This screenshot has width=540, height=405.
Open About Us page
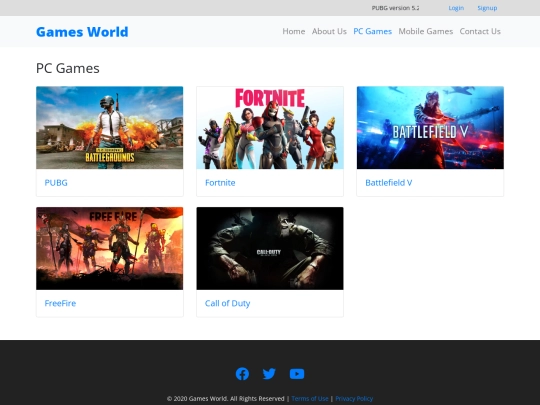(x=329, y=31)
